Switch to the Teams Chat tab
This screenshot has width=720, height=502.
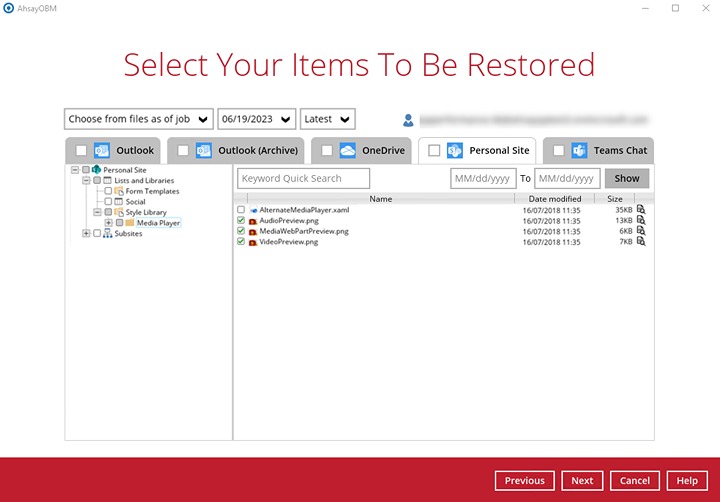(x=620, y=151)
